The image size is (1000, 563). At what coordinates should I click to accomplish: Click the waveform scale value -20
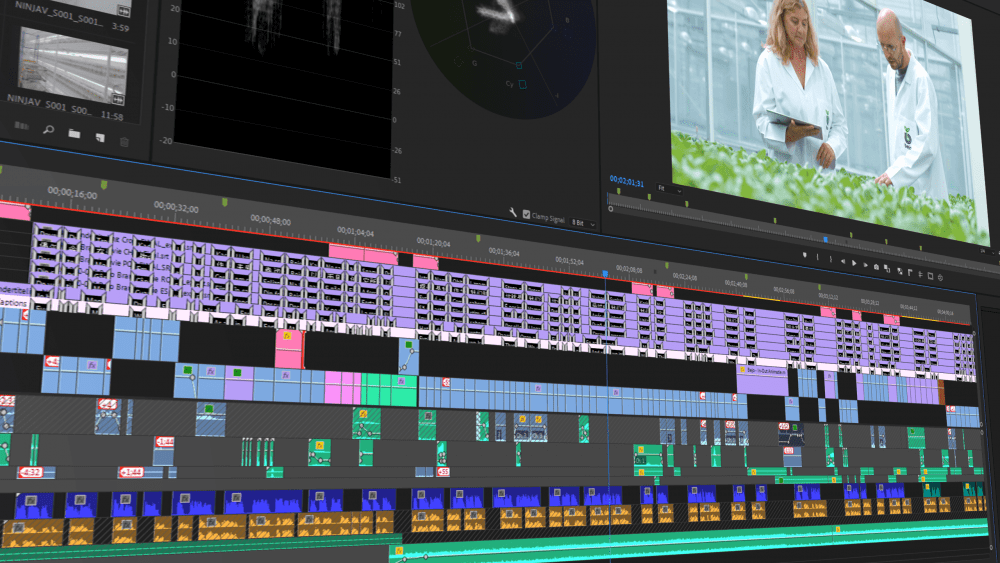[x=166, y=140]
